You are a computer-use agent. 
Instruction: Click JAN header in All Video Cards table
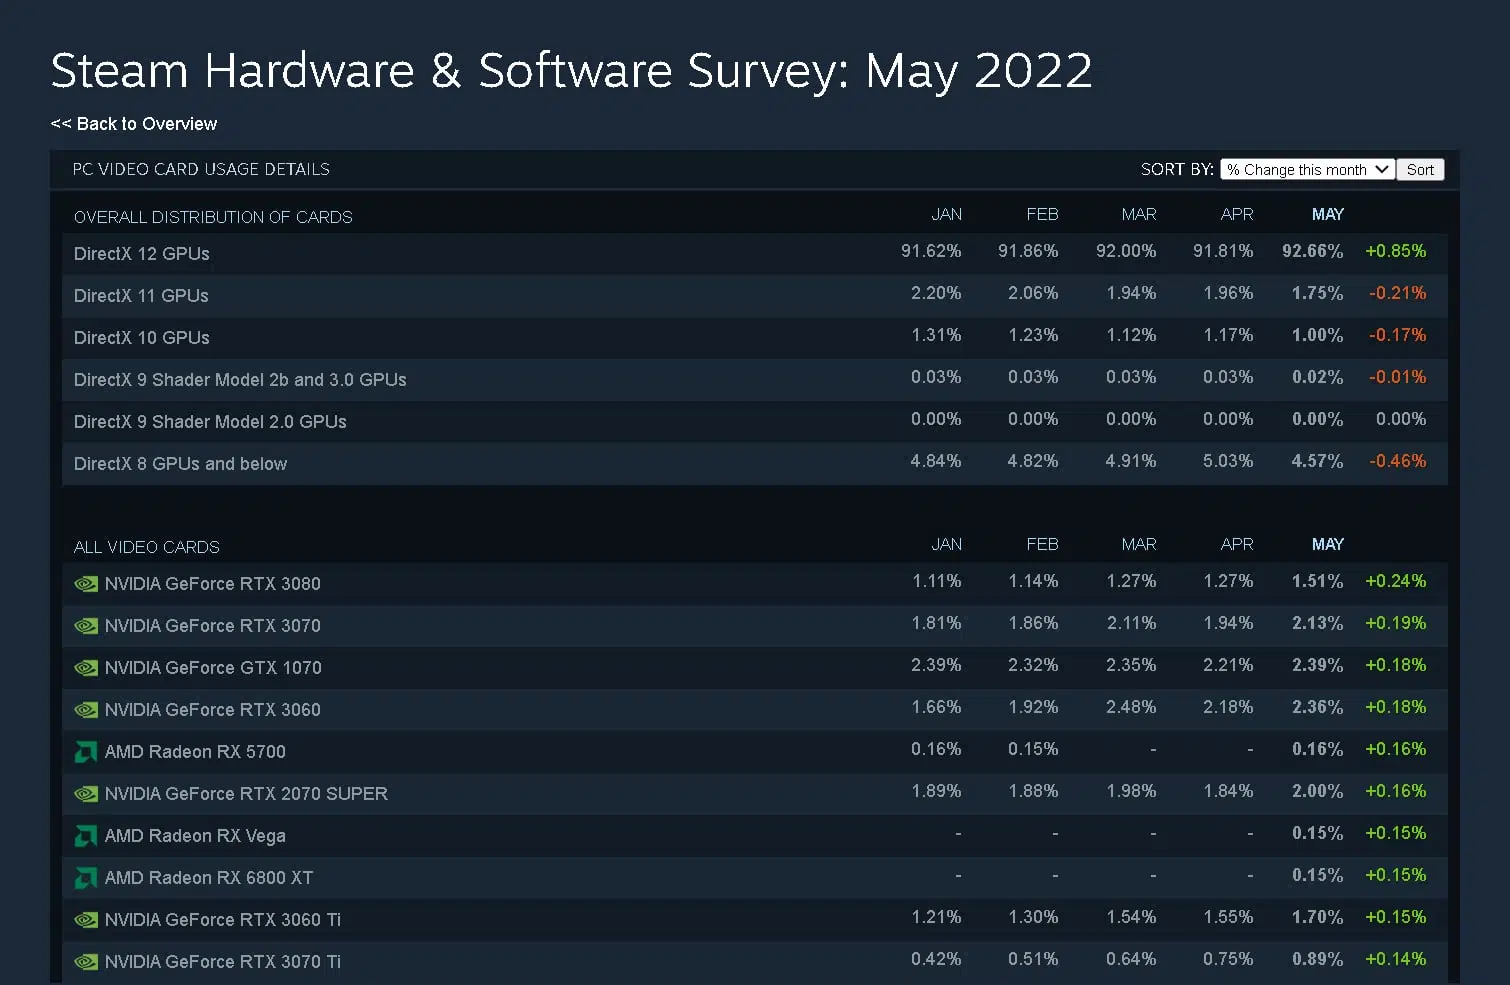click(947, 545)
